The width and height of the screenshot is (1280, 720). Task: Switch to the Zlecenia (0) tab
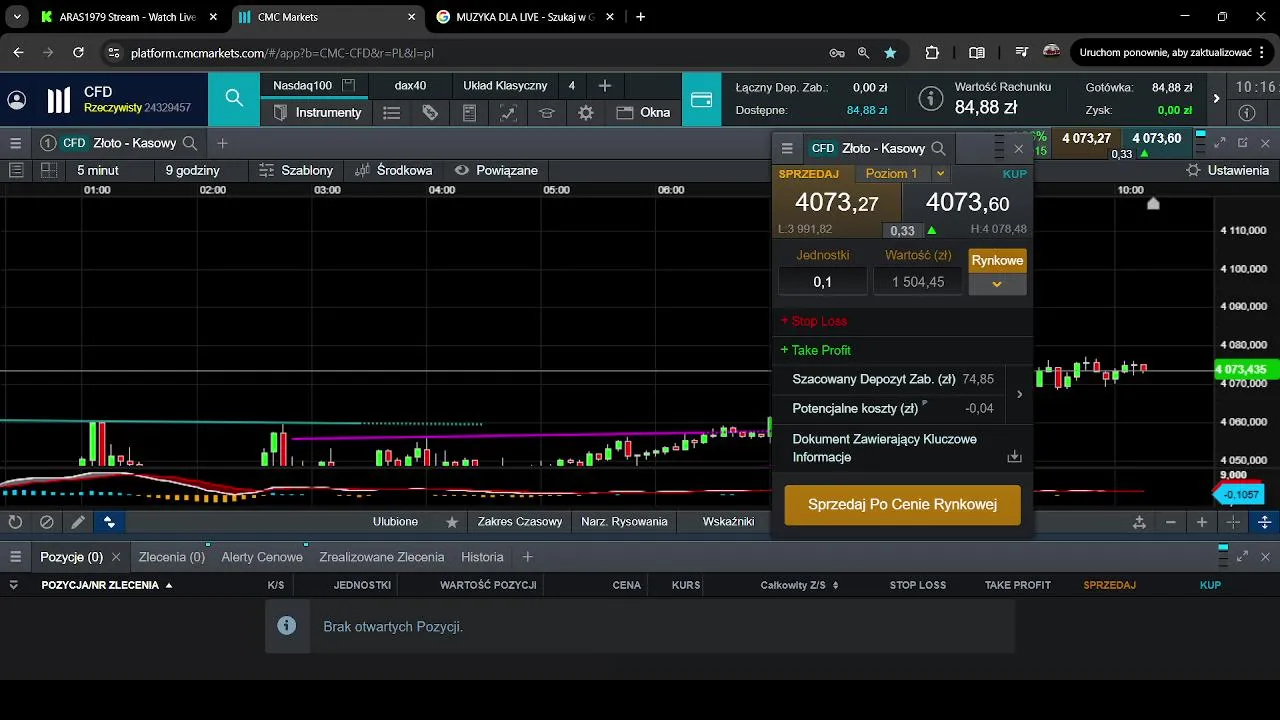(172, 557)
